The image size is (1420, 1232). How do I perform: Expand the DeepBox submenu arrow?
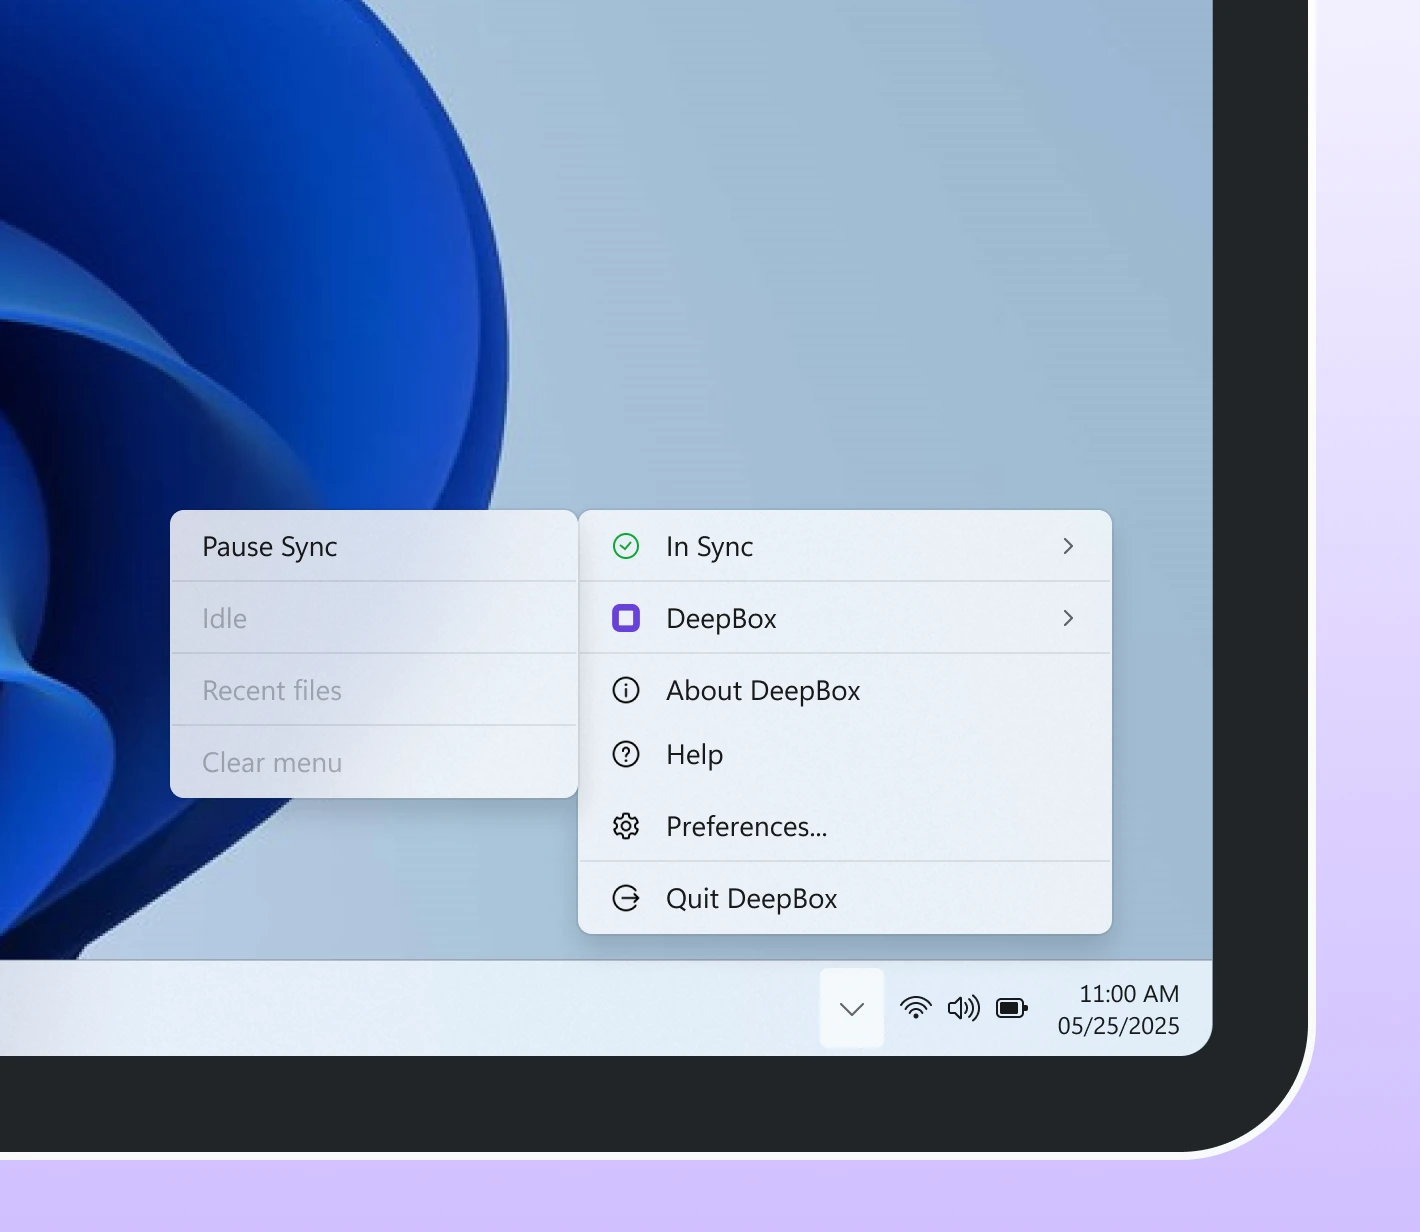1068,618
